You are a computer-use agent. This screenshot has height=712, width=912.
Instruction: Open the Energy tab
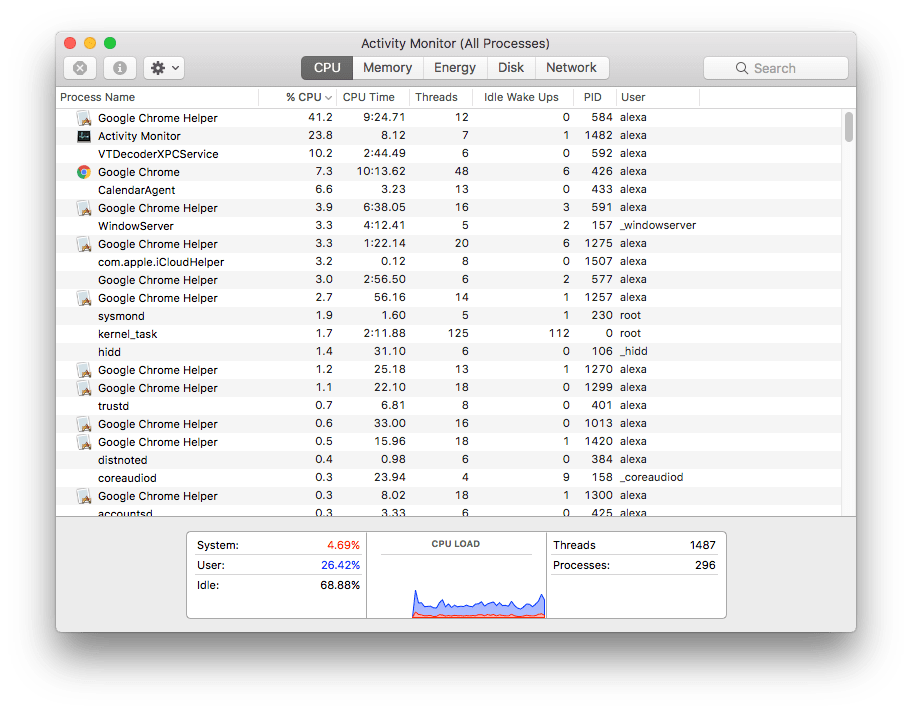click(455, 68)
